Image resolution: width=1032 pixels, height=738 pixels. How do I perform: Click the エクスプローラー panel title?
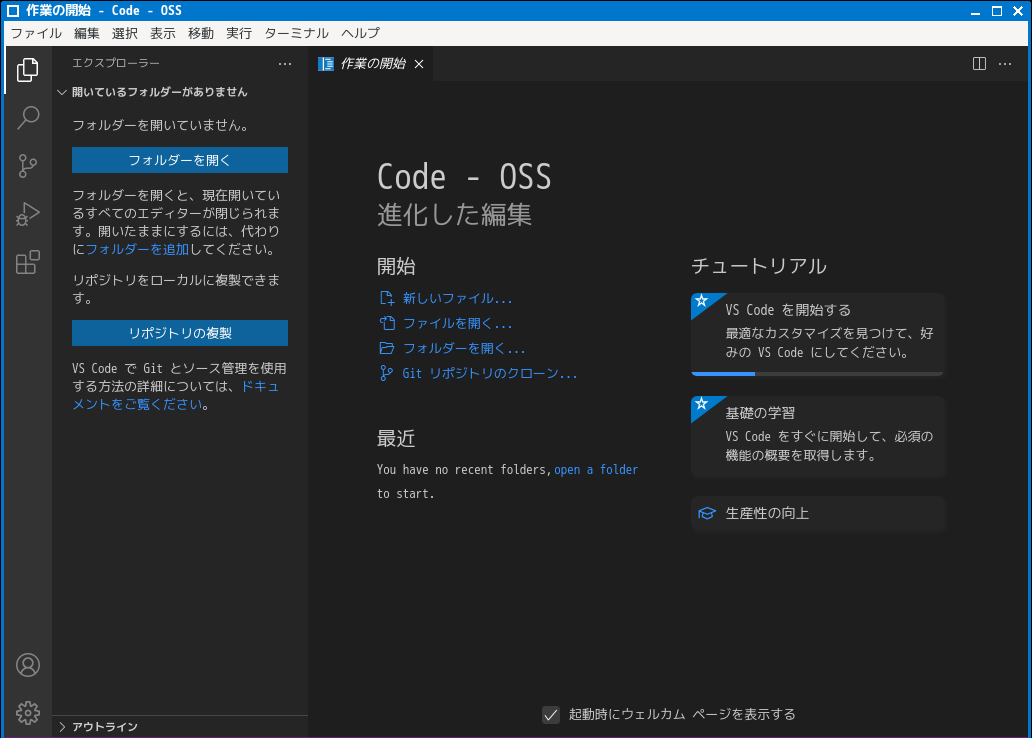pyautogui.click(x=116, y=63)
